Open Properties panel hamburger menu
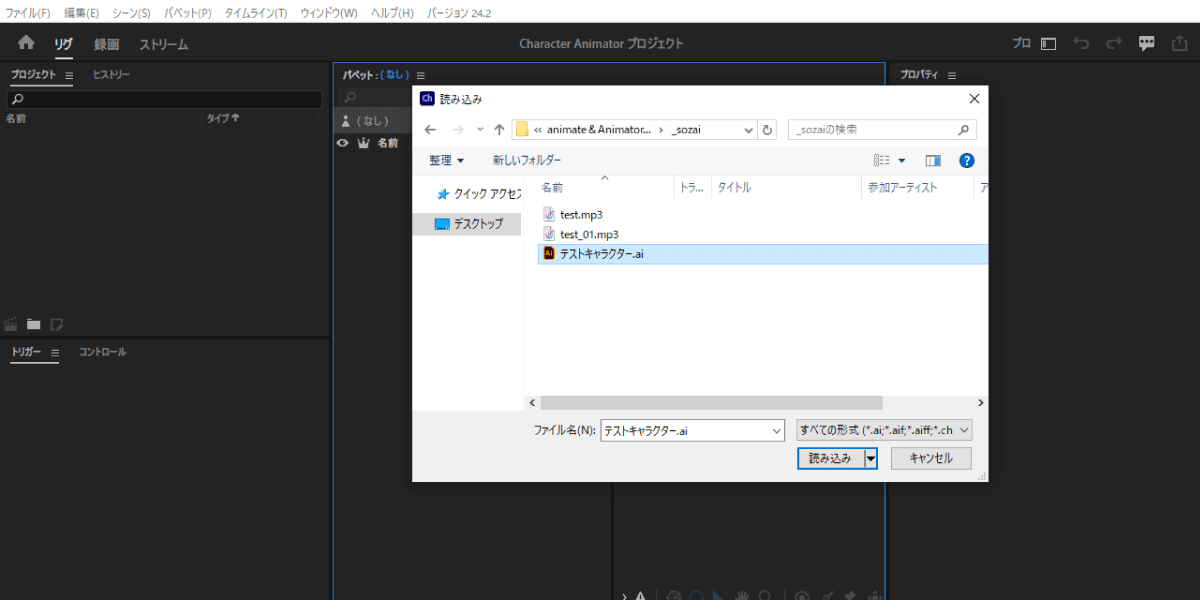This screenshot has width=1200, height=600. [x=952, y=75]
